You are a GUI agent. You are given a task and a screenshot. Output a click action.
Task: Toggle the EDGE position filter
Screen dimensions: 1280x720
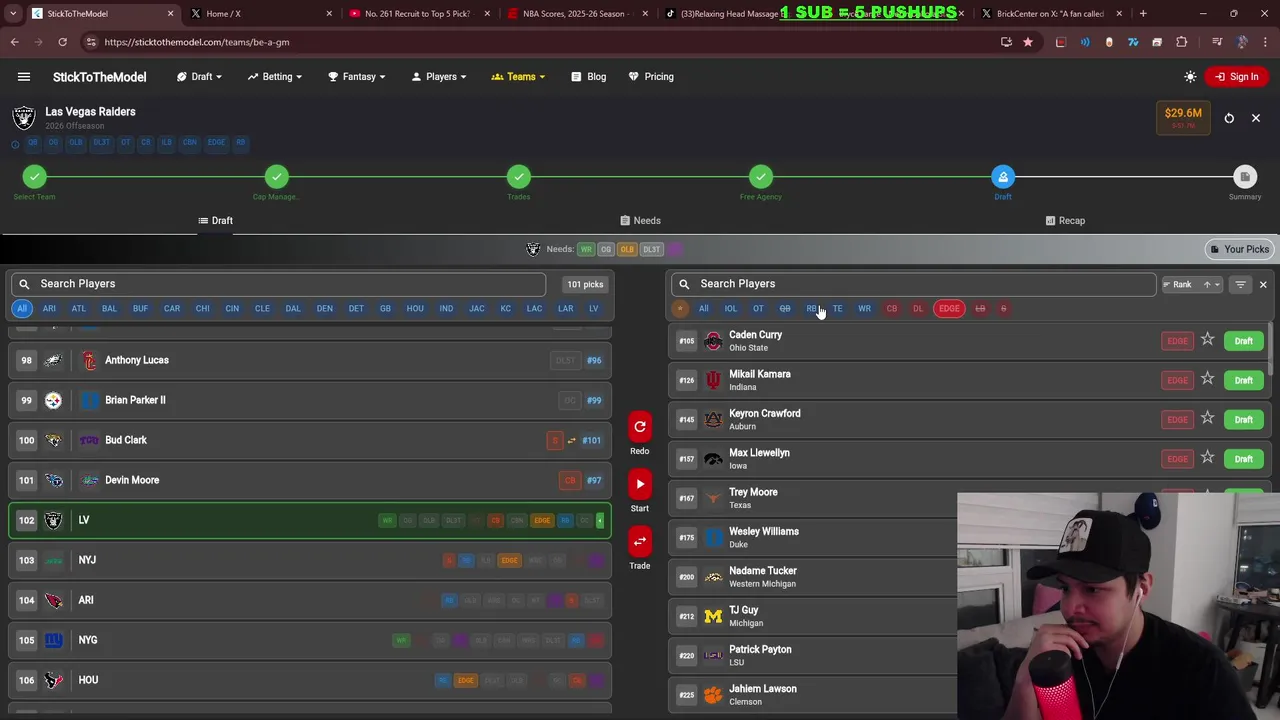948,308
